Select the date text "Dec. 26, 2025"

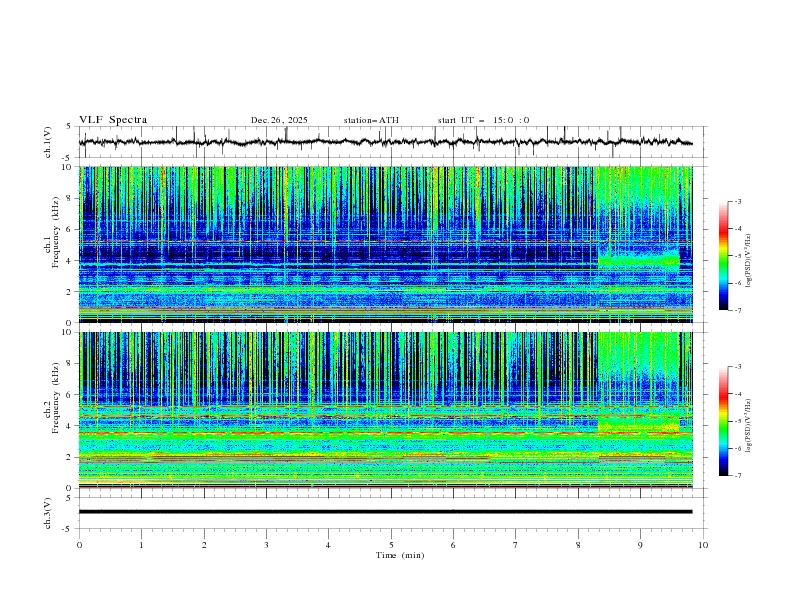coord(279,120)
